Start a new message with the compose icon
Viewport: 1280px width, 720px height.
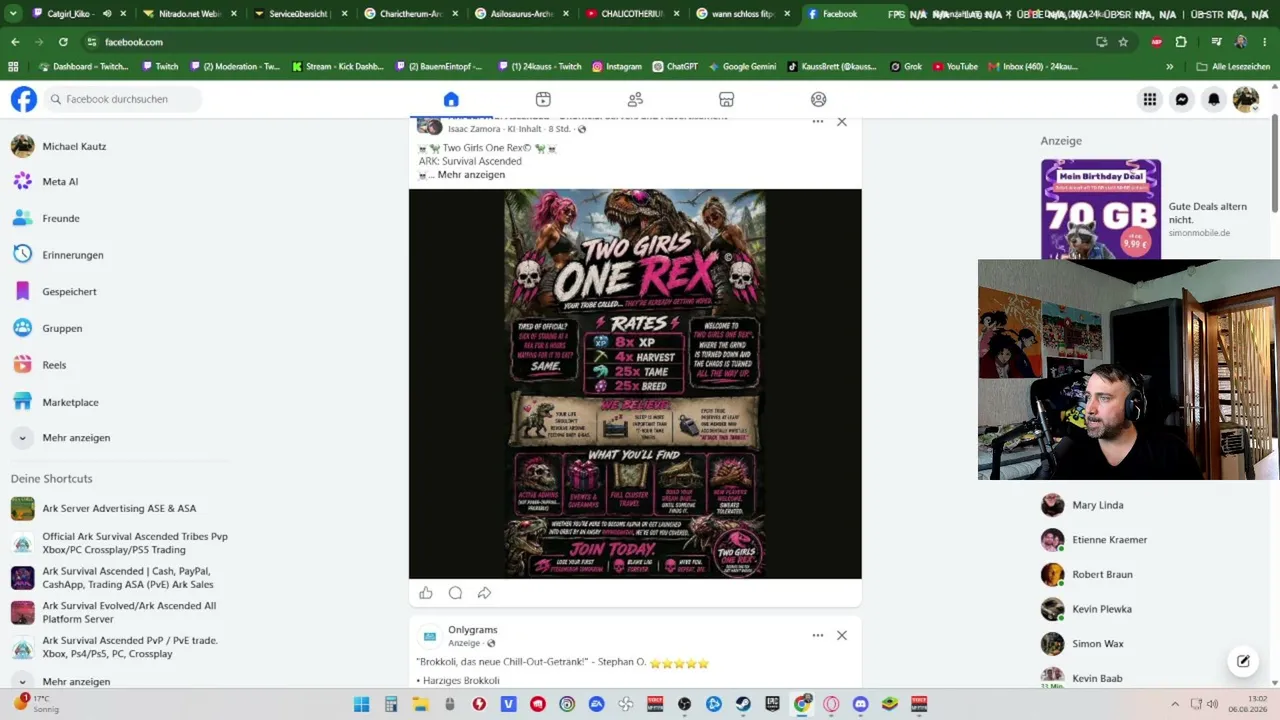pyautogui.click(x=1243, y=661)
